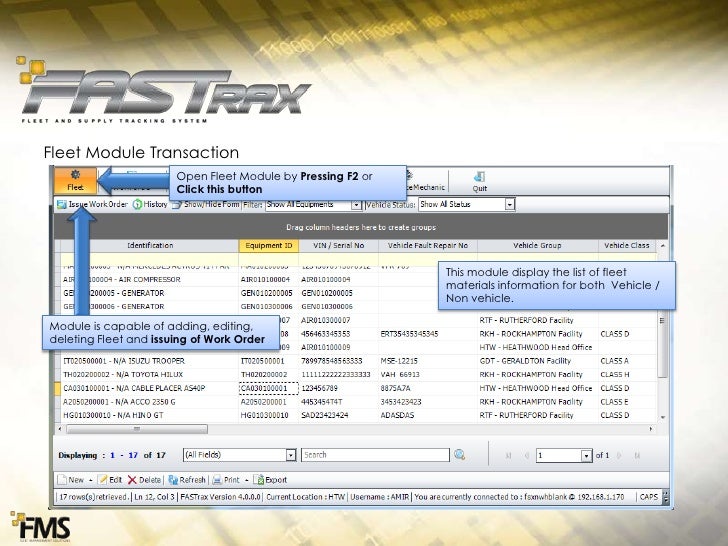Click fault repair cell MSE-12215
This screenshot has width=728, height=546.
428,361
